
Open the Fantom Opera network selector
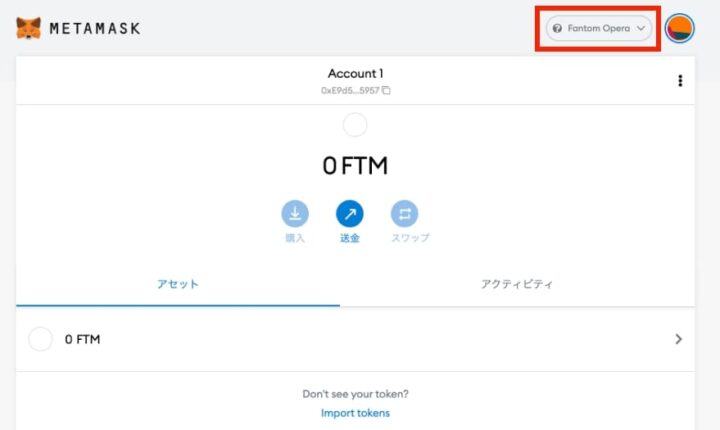[599, 29]
